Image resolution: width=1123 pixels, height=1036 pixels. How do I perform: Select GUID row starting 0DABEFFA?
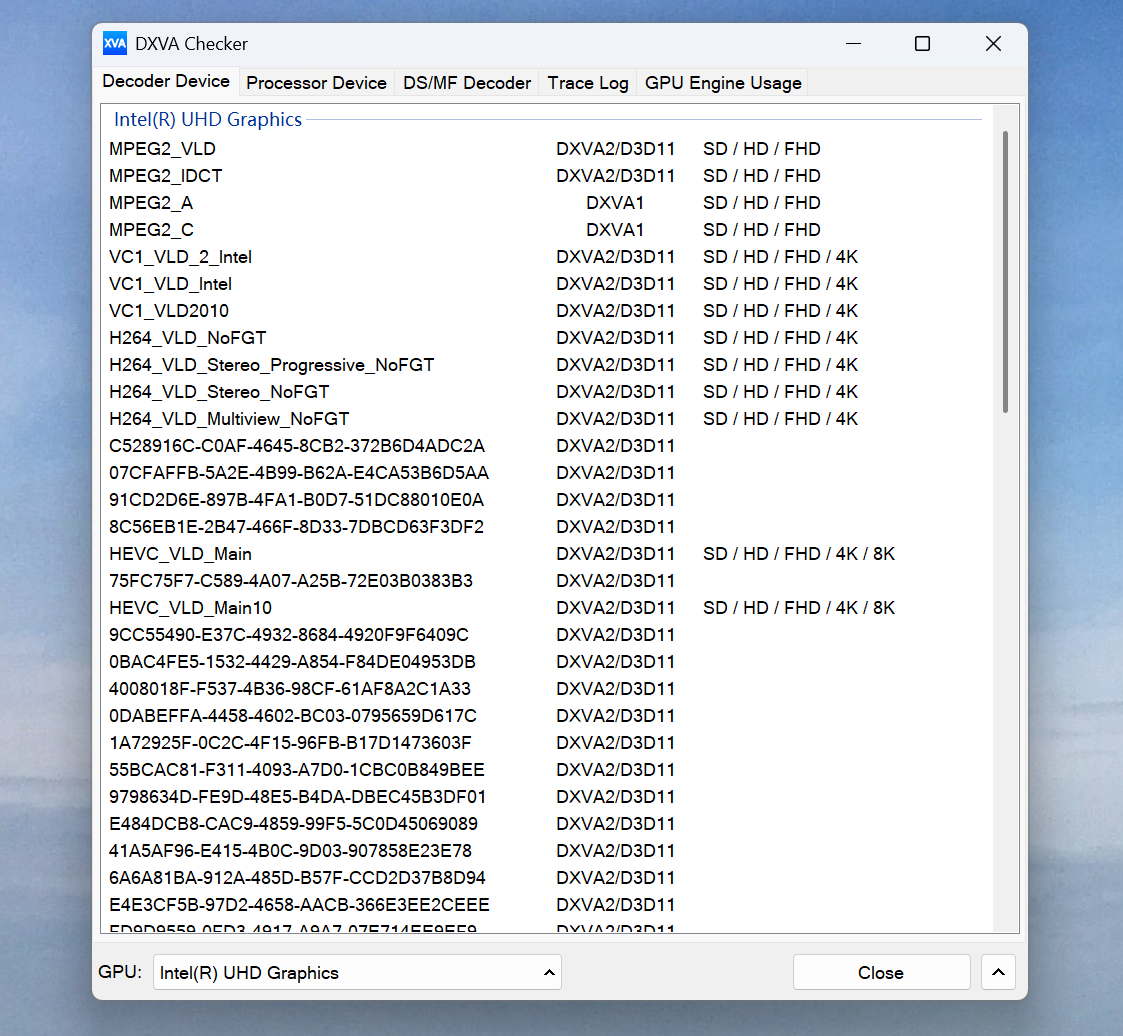[546, 716]
